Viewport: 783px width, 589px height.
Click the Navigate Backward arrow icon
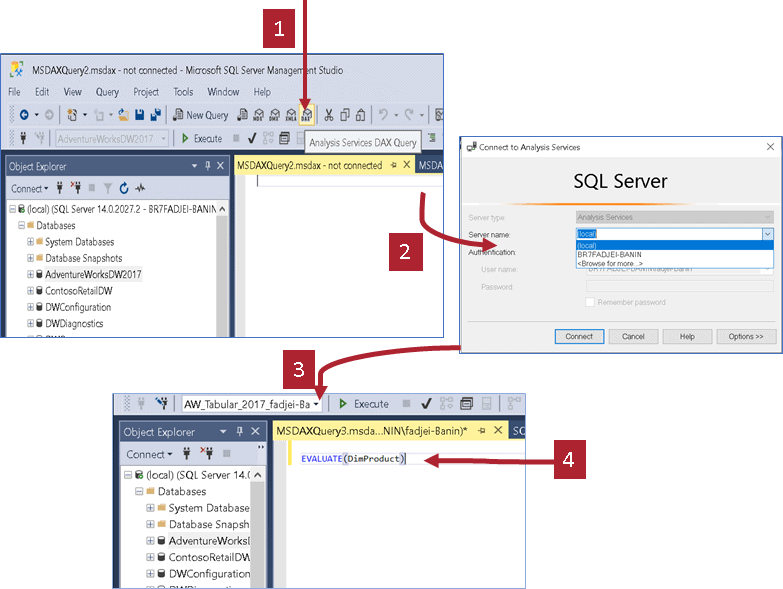[x=23, y=115]
